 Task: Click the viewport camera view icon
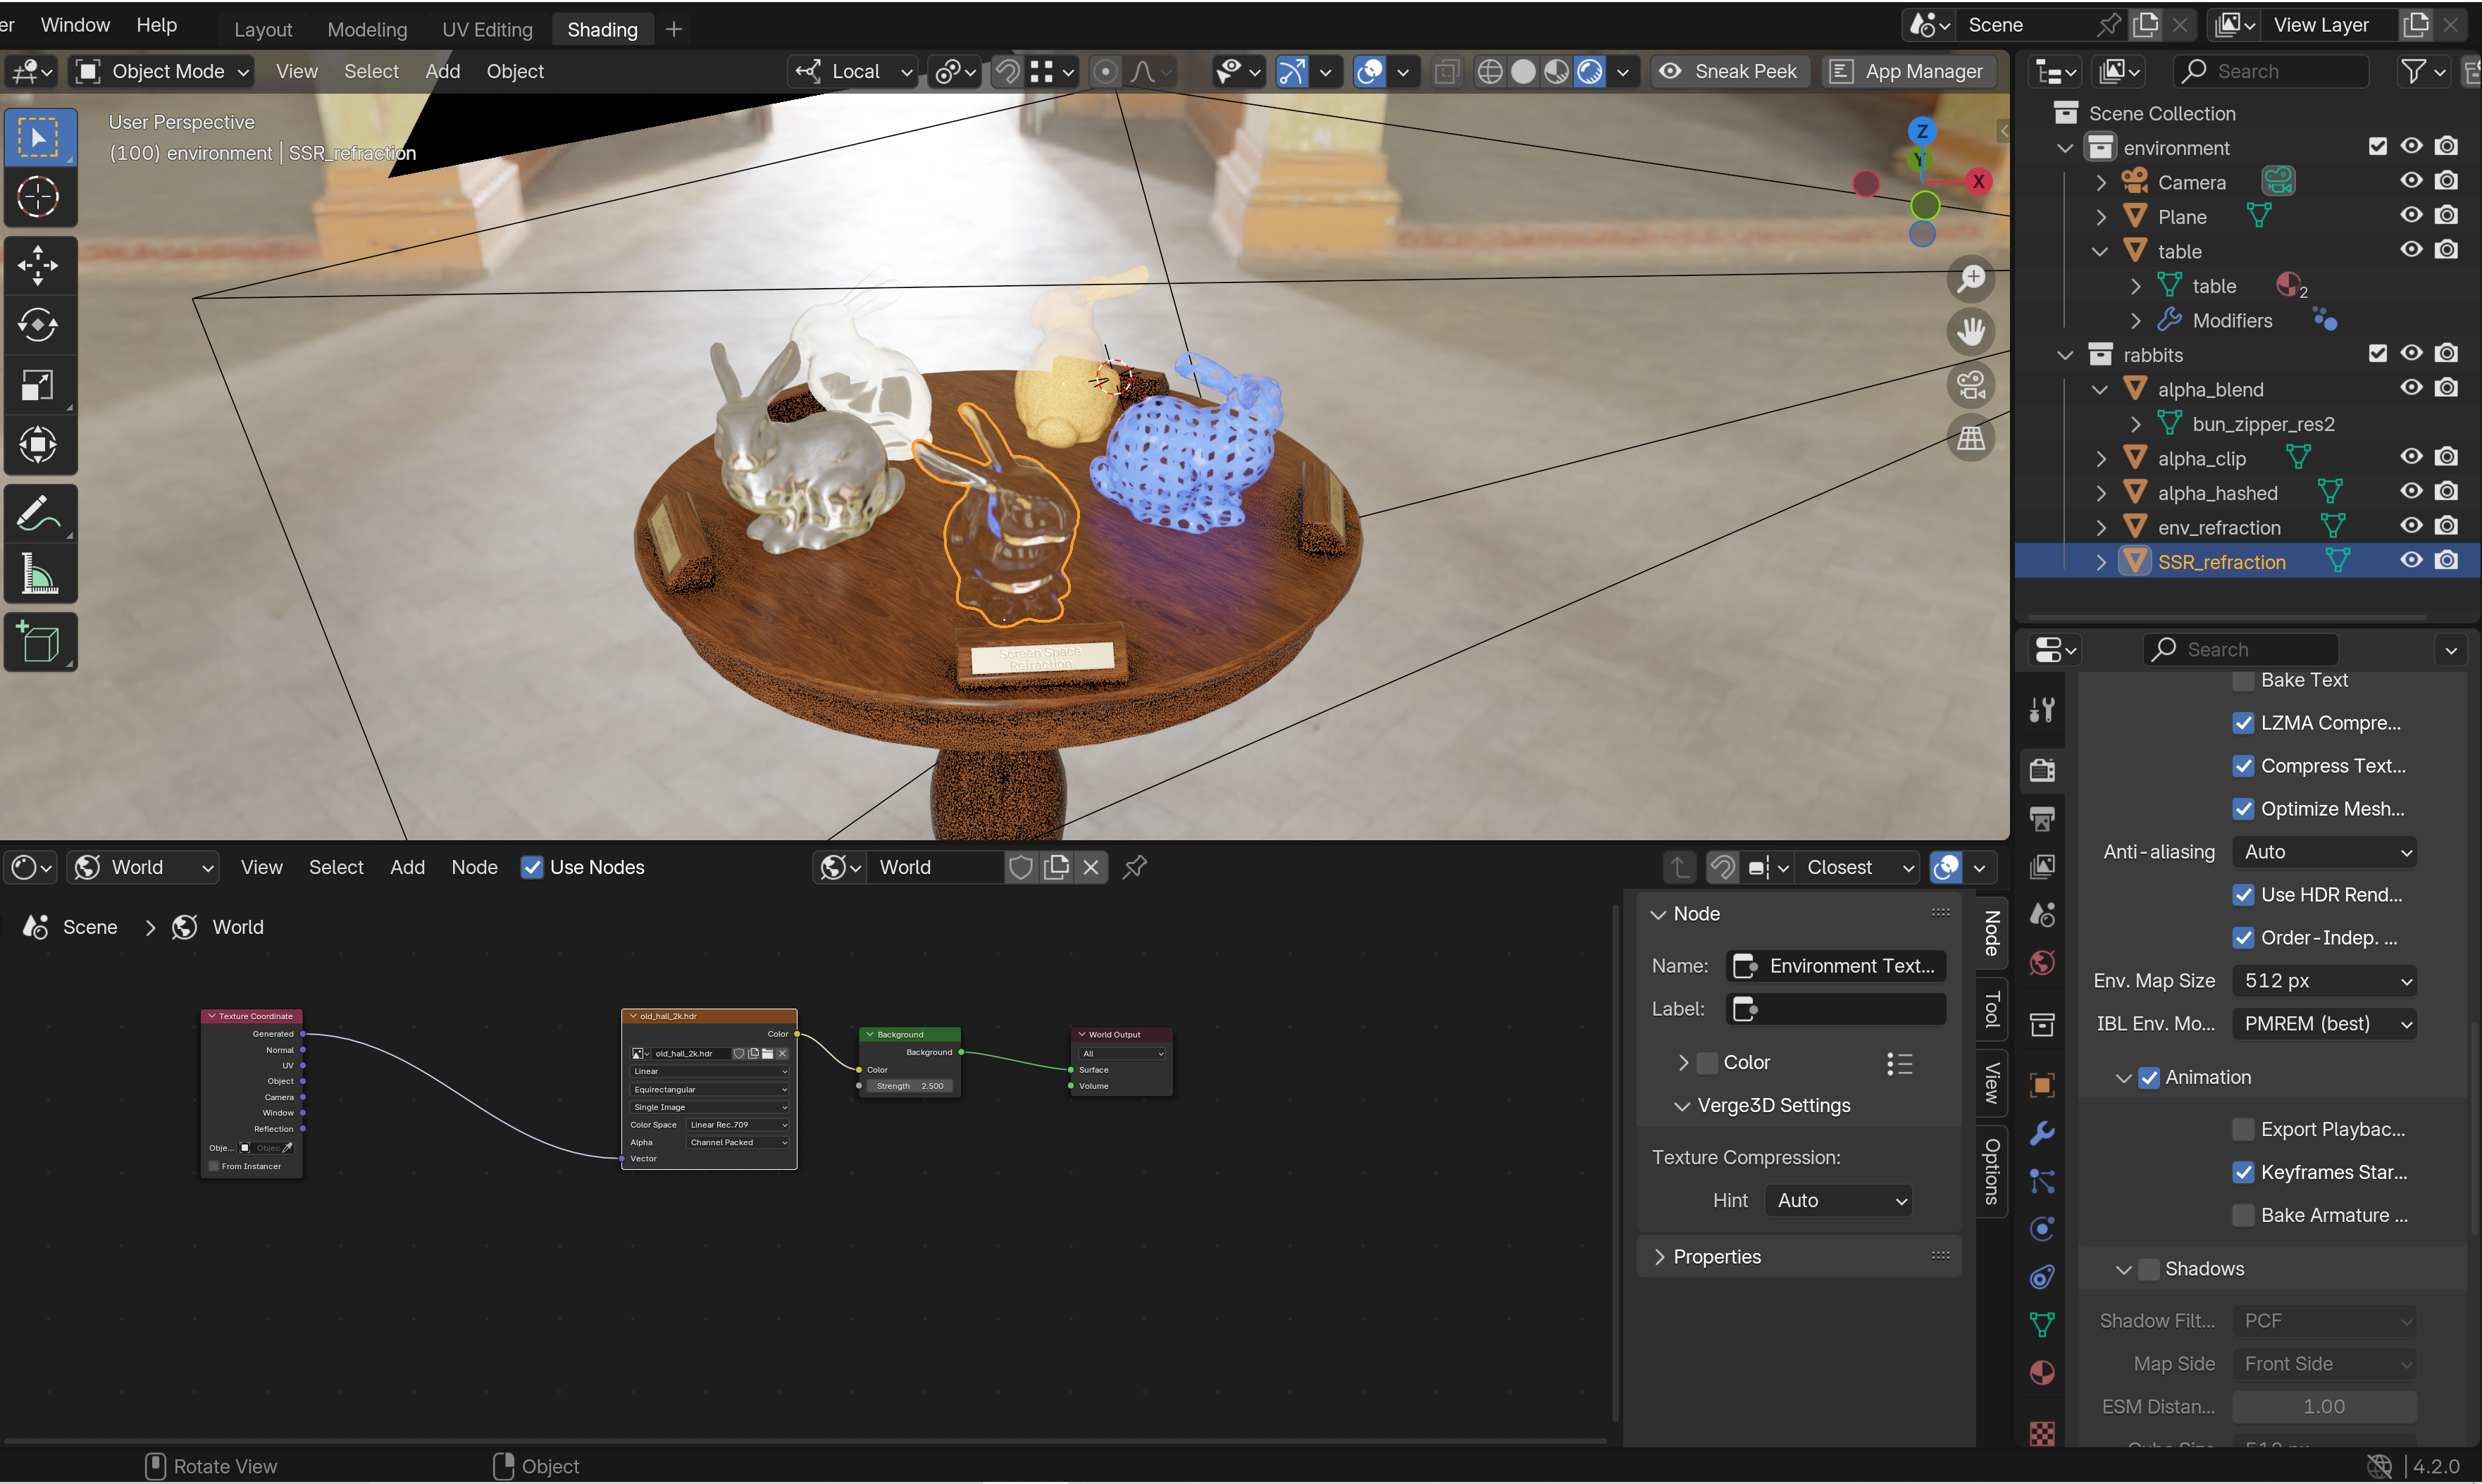tap(1970, 385)
